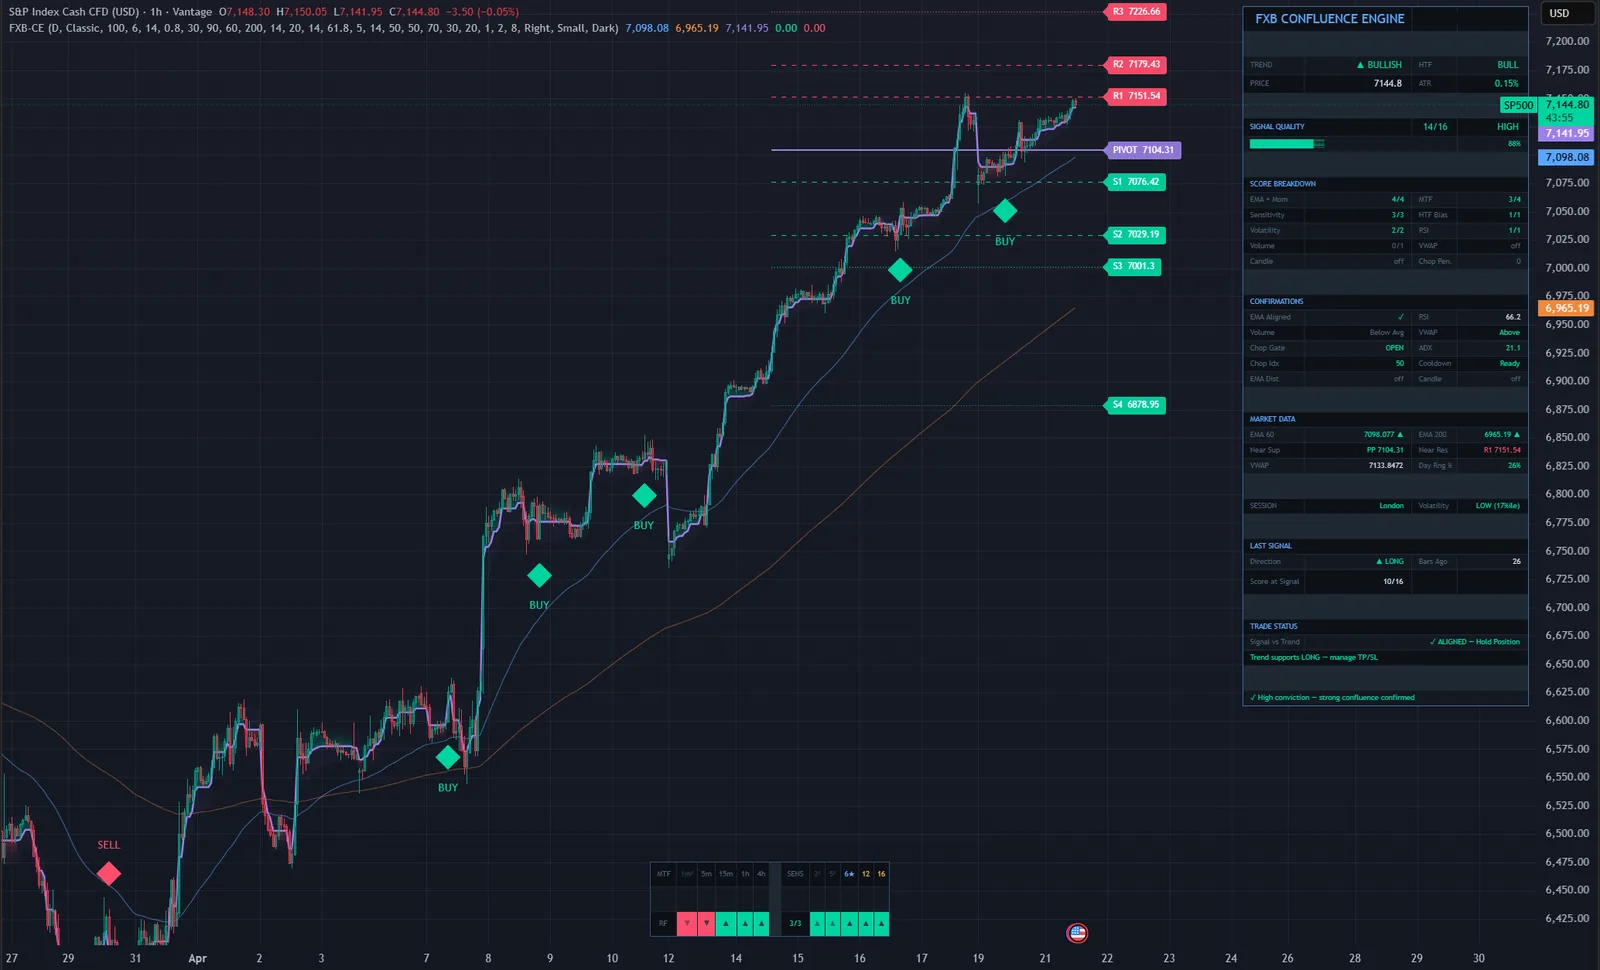The image size is (1600, 970).
Task: Click the red SELL diamond signal marker
Action: coord(109,874)
